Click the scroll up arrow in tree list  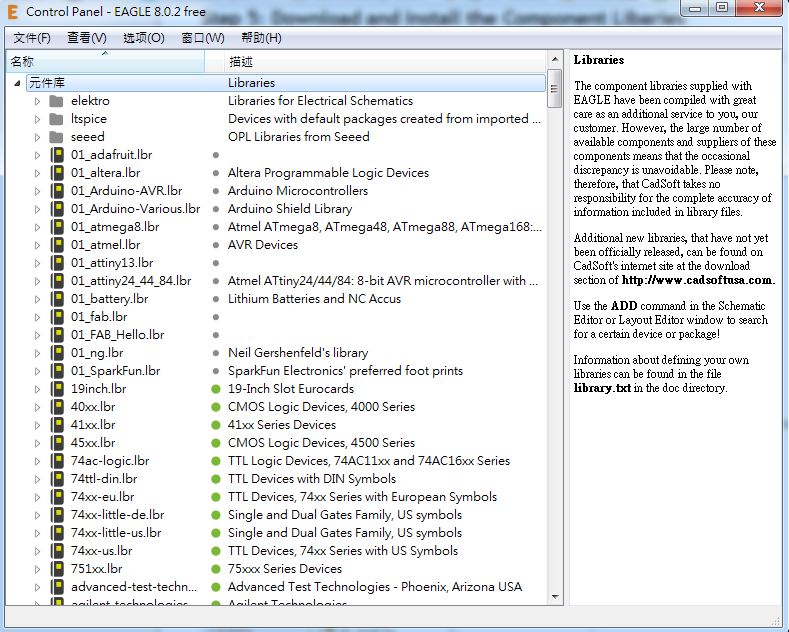(x=555, y=59)
